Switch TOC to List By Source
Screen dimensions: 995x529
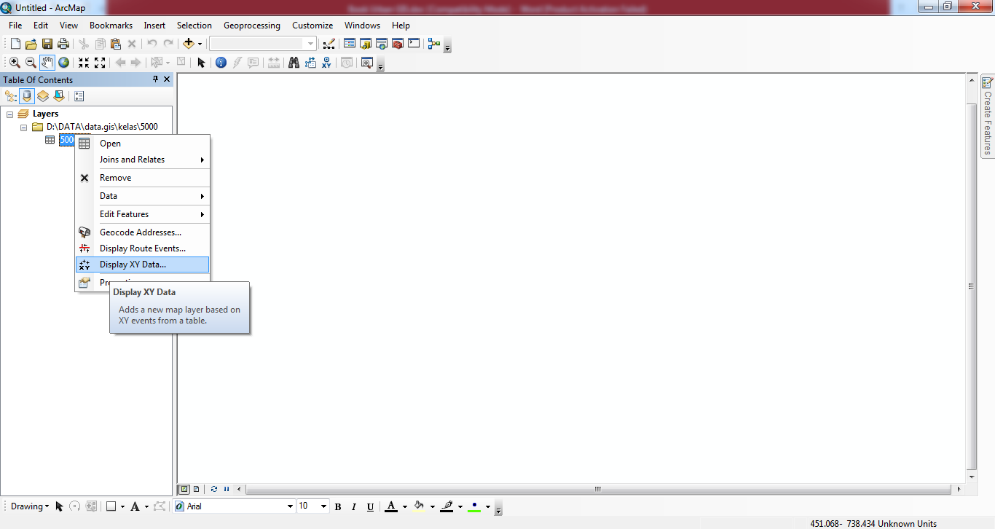point(27,96)
